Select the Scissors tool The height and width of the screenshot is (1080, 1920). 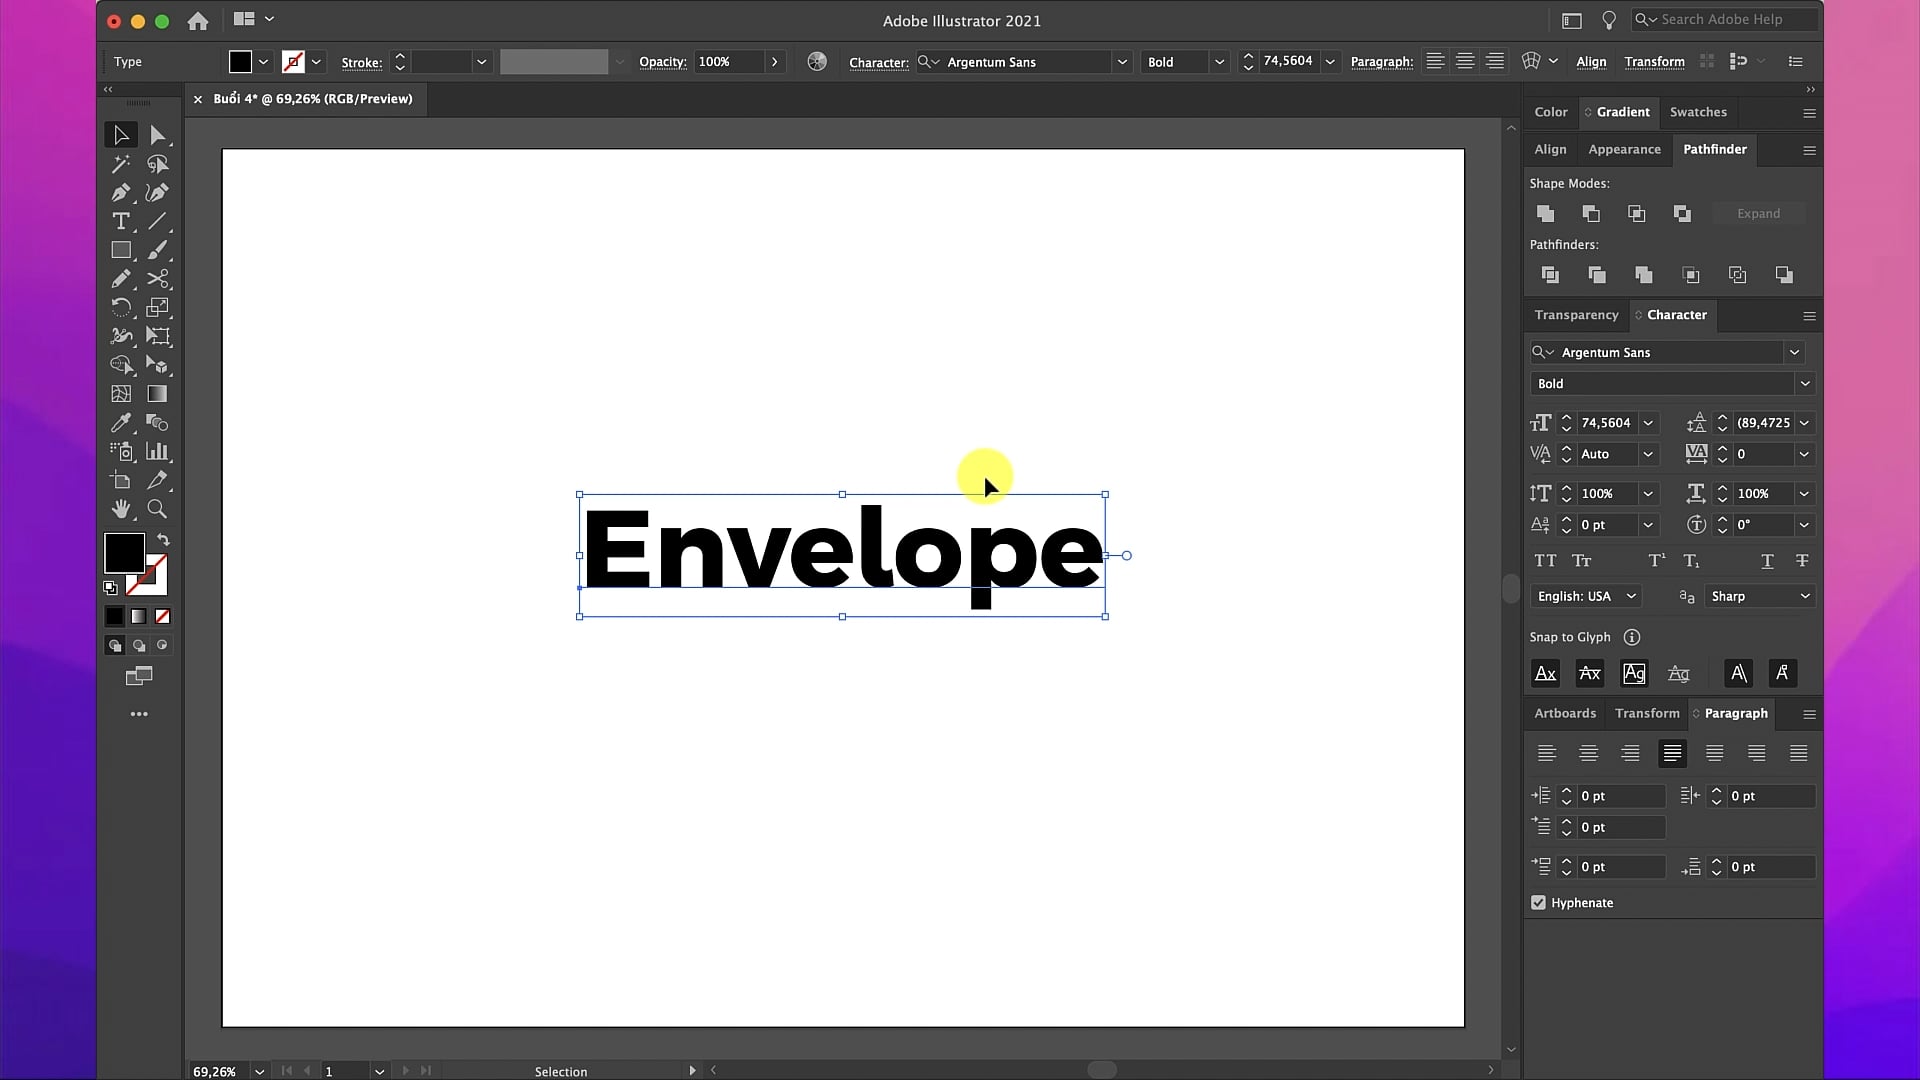click(x=157, y=279)
